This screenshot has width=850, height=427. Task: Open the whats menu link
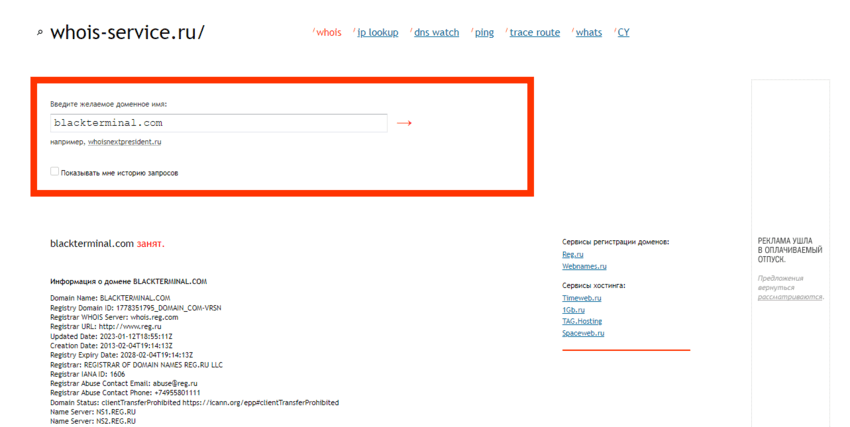click(588, 32)
